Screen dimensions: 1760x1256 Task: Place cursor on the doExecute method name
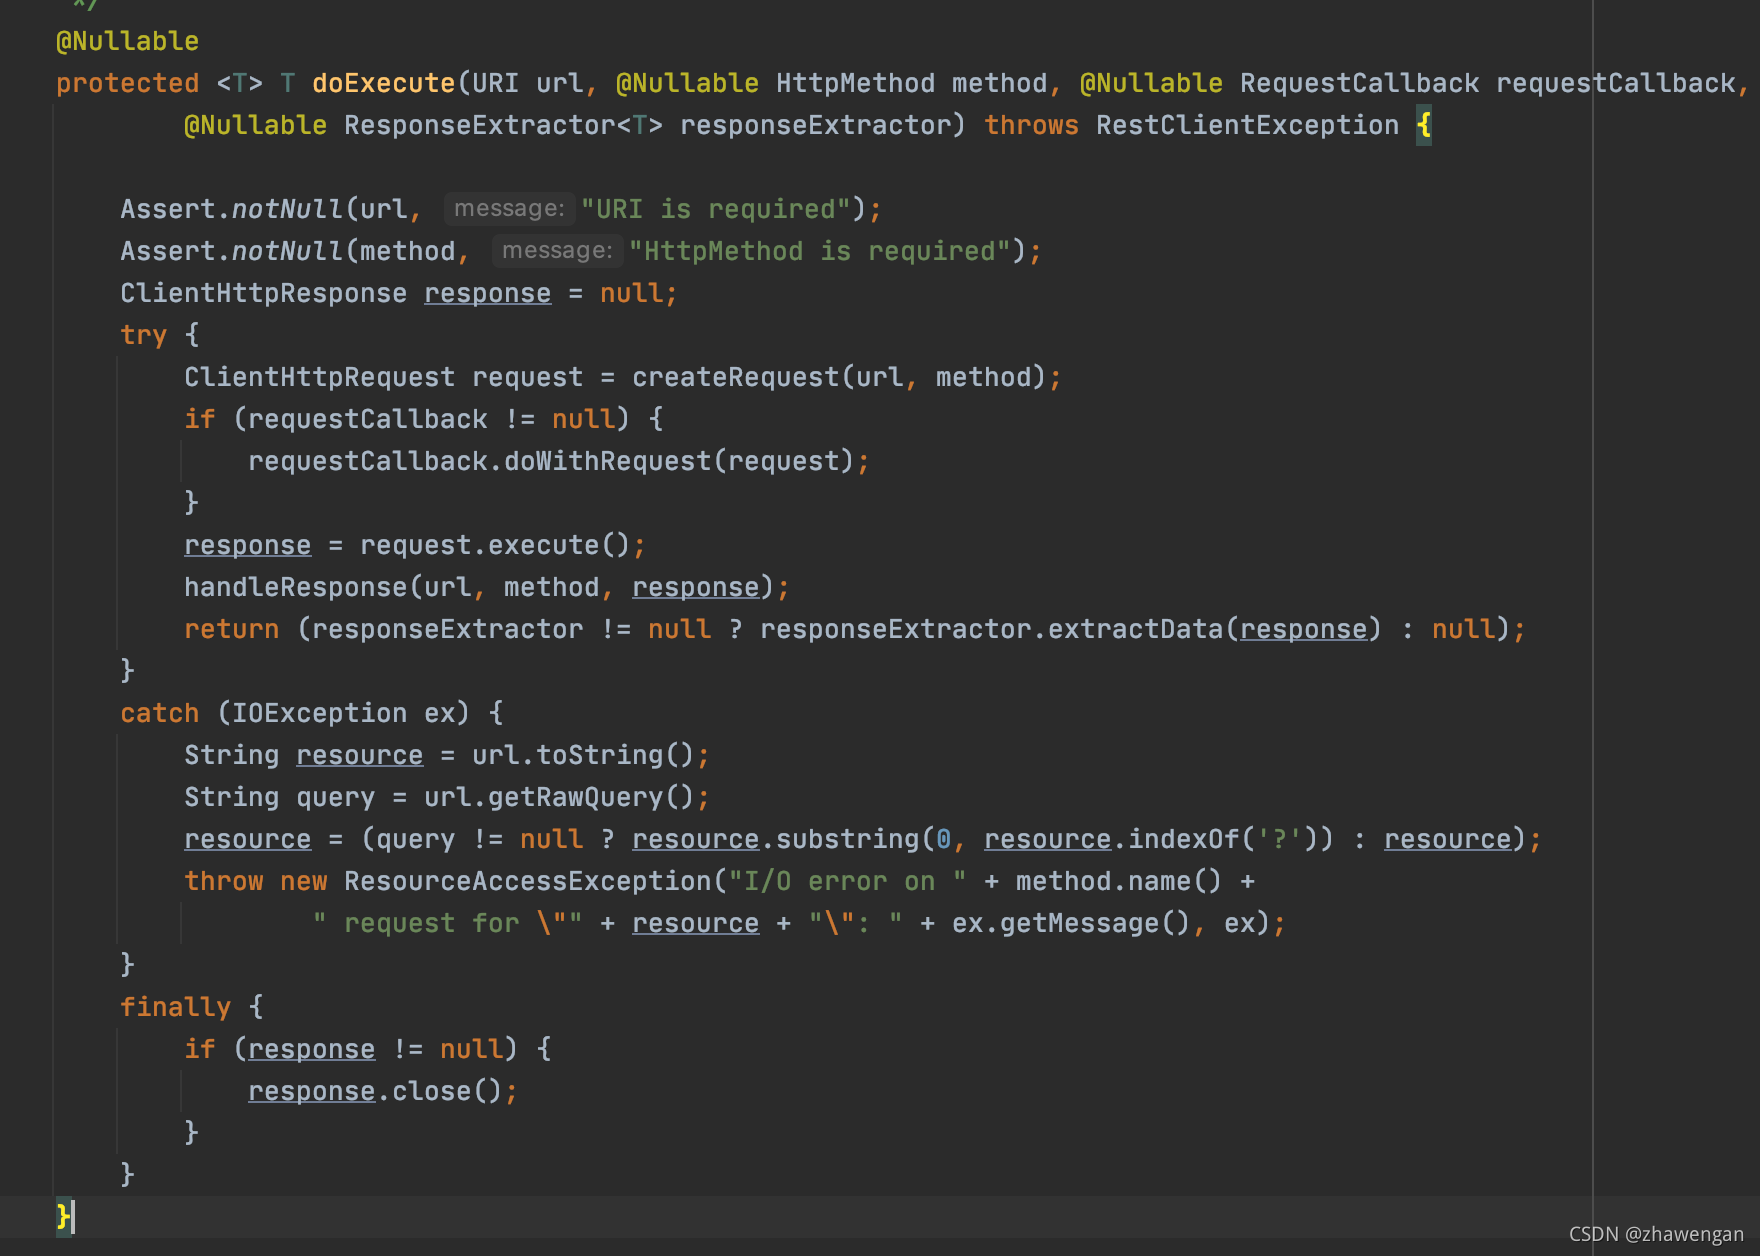(x=383, y=83)
